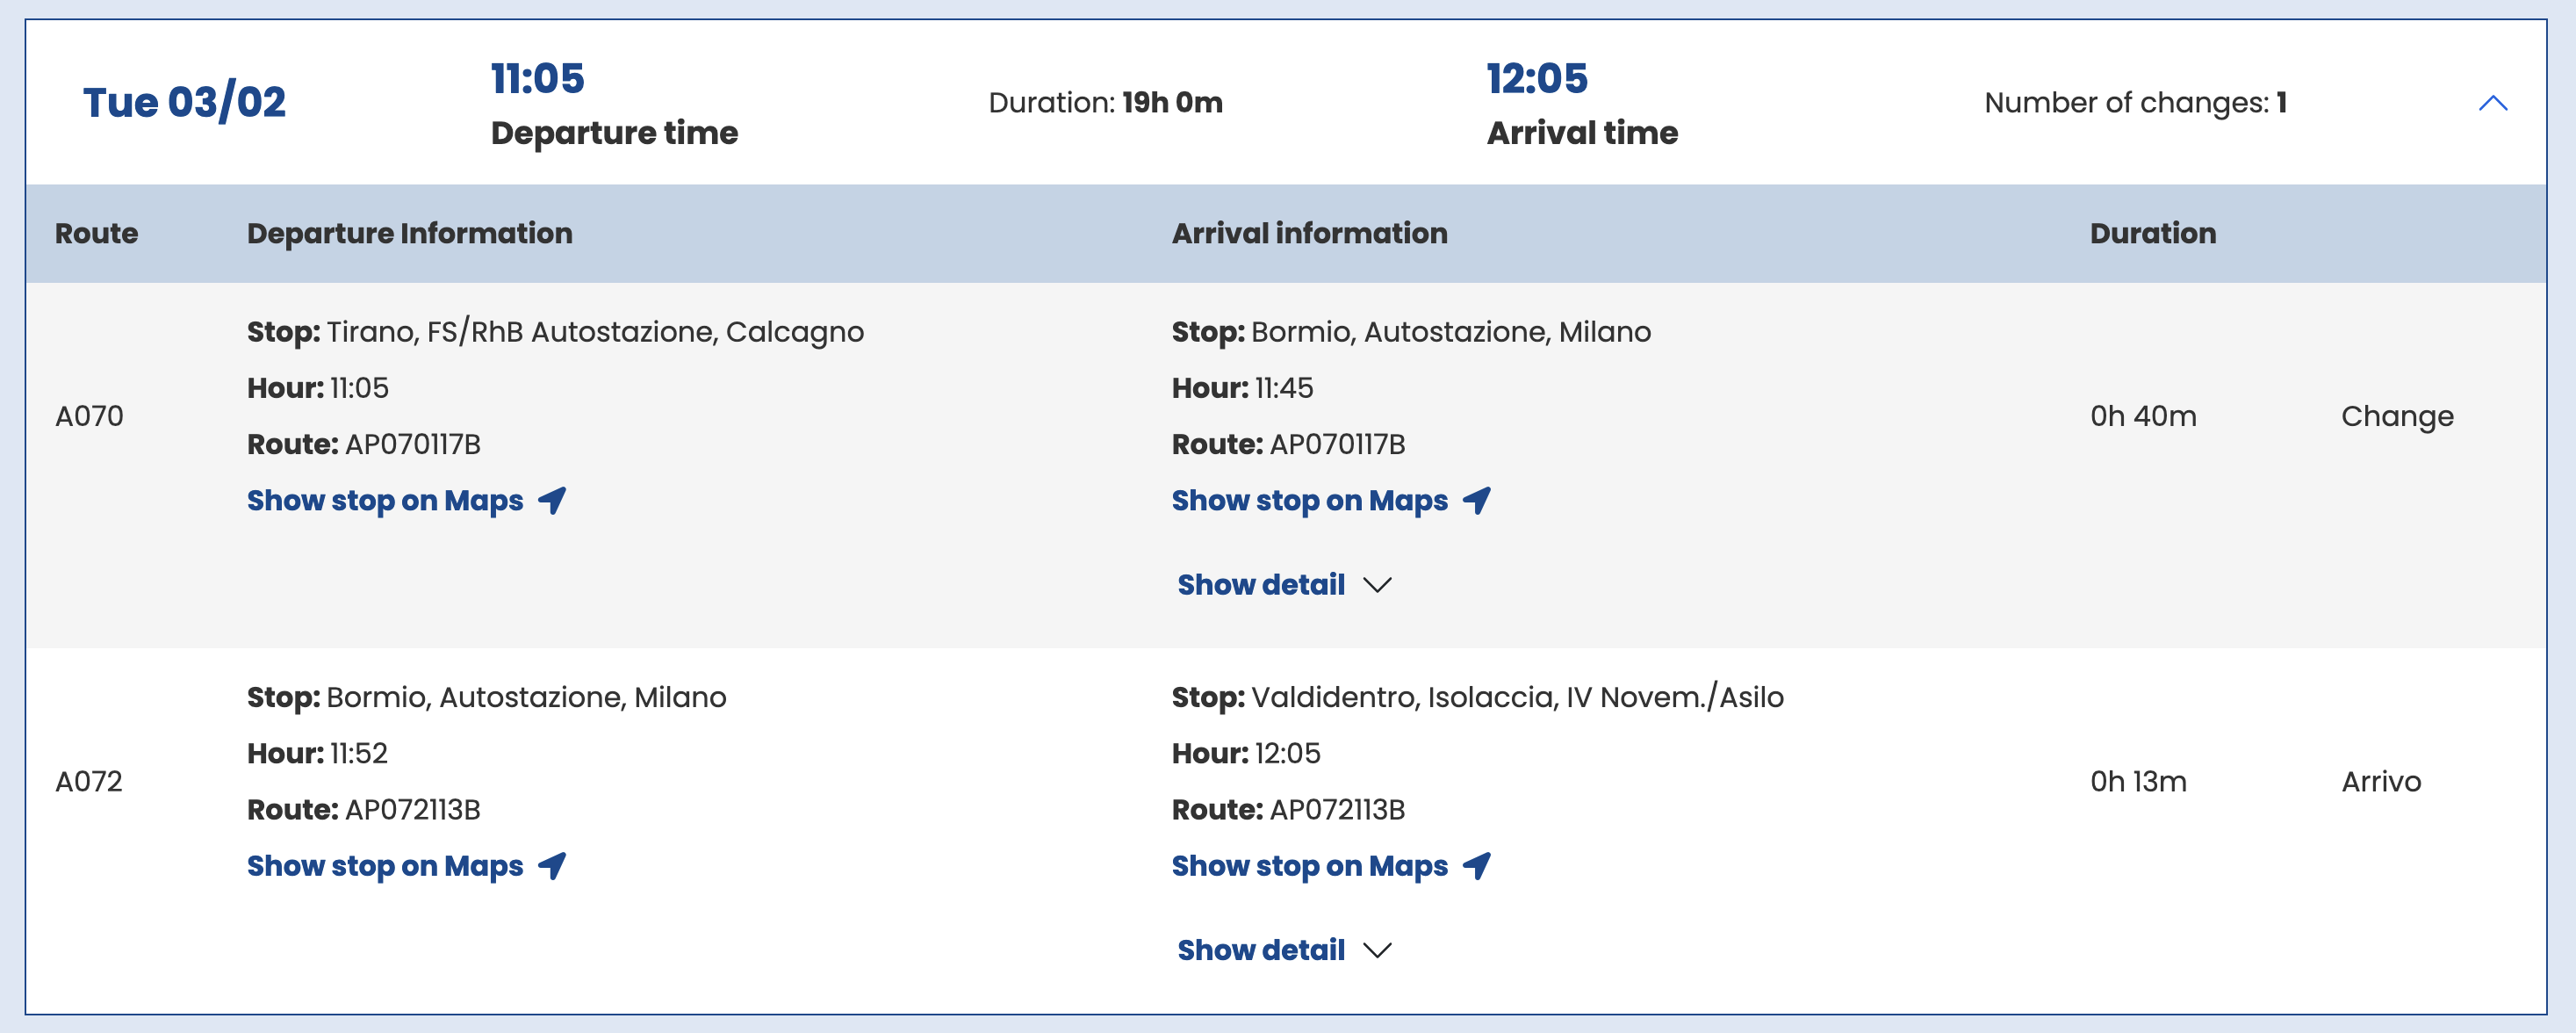Expand the Show detail chevron for route A072

click(1377, 950)
